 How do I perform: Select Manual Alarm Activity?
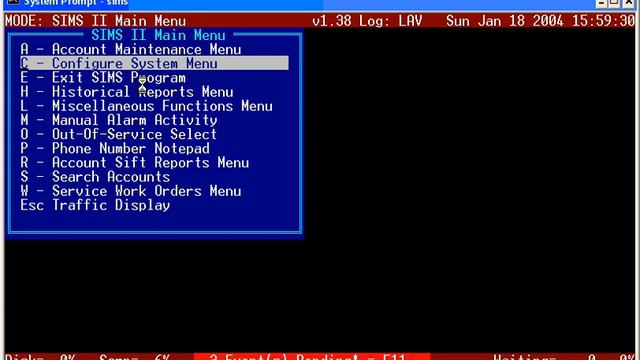[119, 120]
